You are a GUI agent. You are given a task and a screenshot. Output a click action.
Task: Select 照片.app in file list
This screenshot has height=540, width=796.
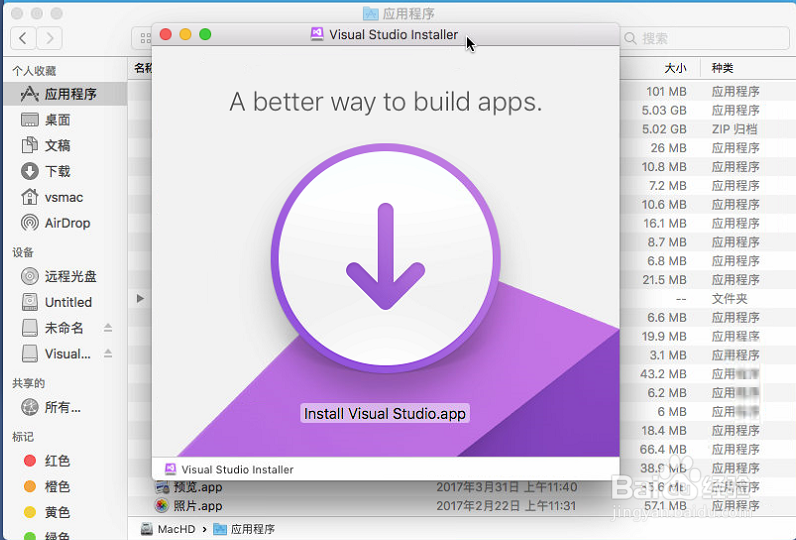(198, 506)
